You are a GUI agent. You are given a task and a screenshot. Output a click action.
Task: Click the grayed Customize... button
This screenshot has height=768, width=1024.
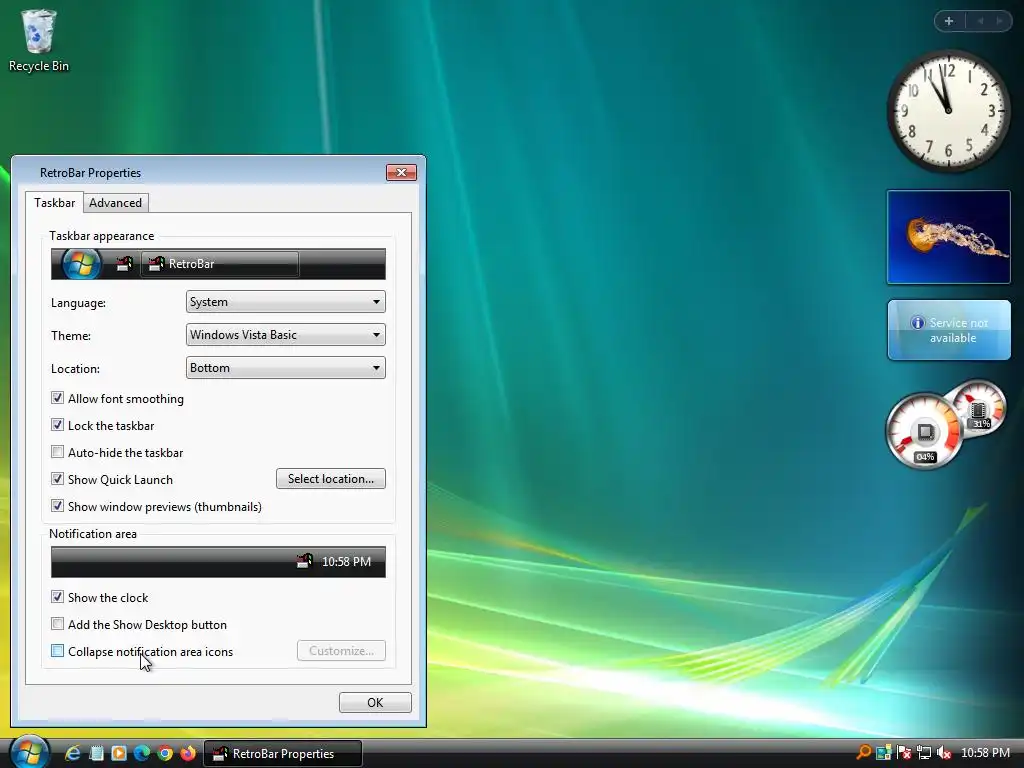point(342,651)
